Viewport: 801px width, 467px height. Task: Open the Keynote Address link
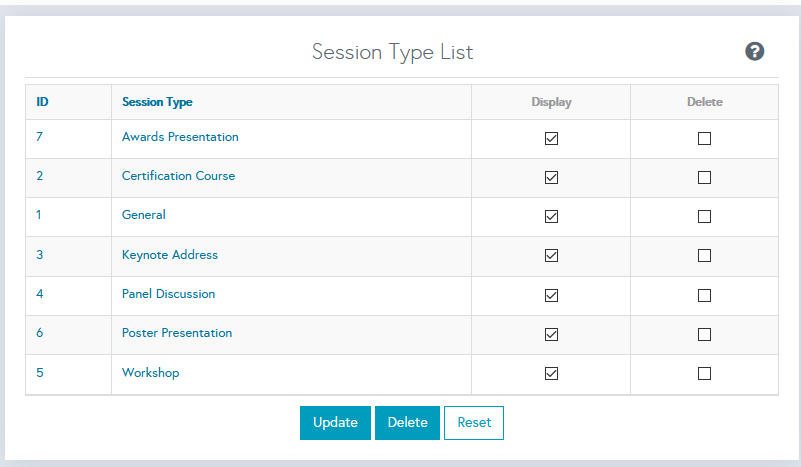[169, 255]
